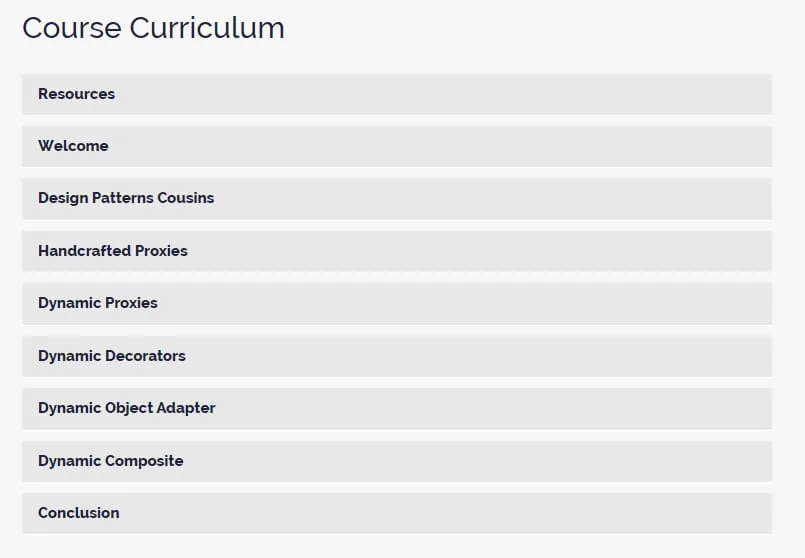805x558 pixels.
Task: Click the "Dynamic Proxies" label text
Action: pyautogui.click(x=98, y=303)
